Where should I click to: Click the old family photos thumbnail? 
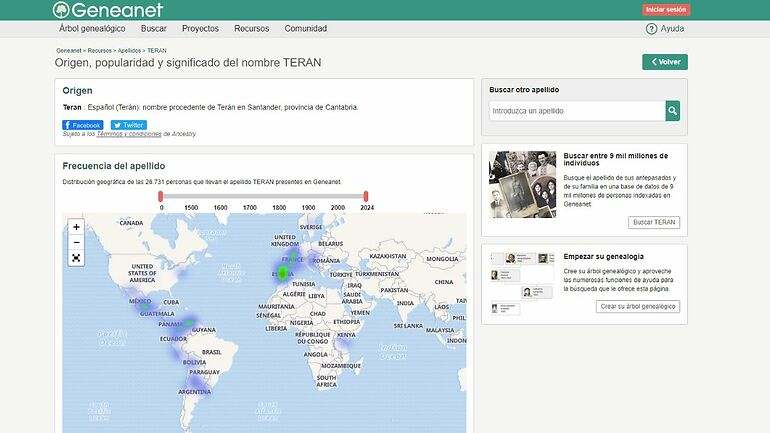coord(522,184)
